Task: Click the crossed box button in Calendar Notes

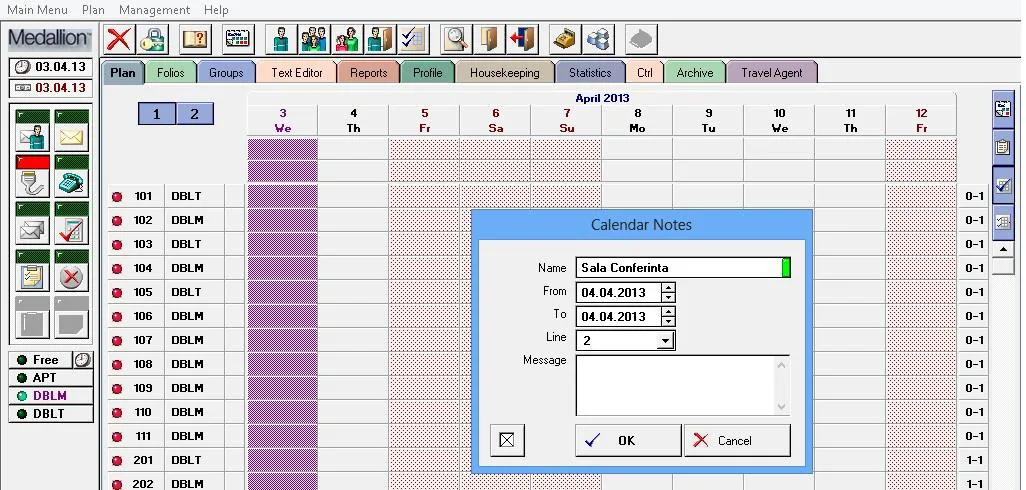Action: tap(507, 440)
